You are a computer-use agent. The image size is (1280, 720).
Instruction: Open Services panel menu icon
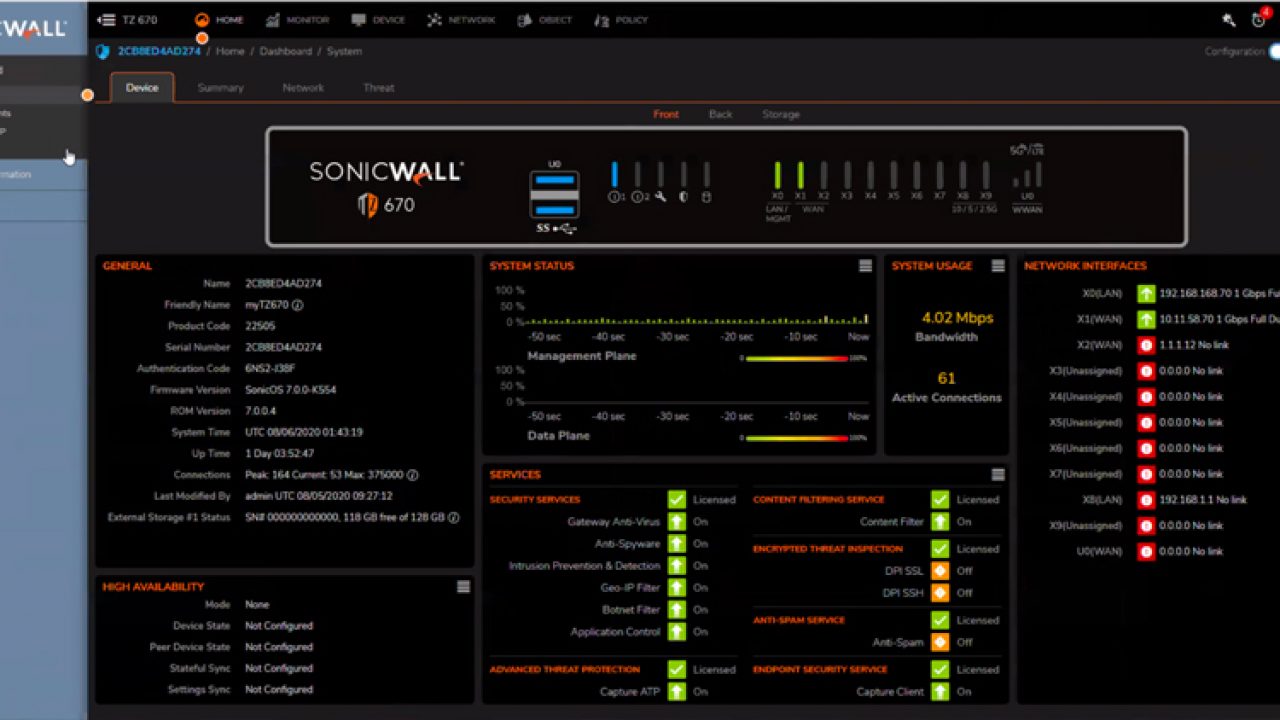click(x=998, y=474)
